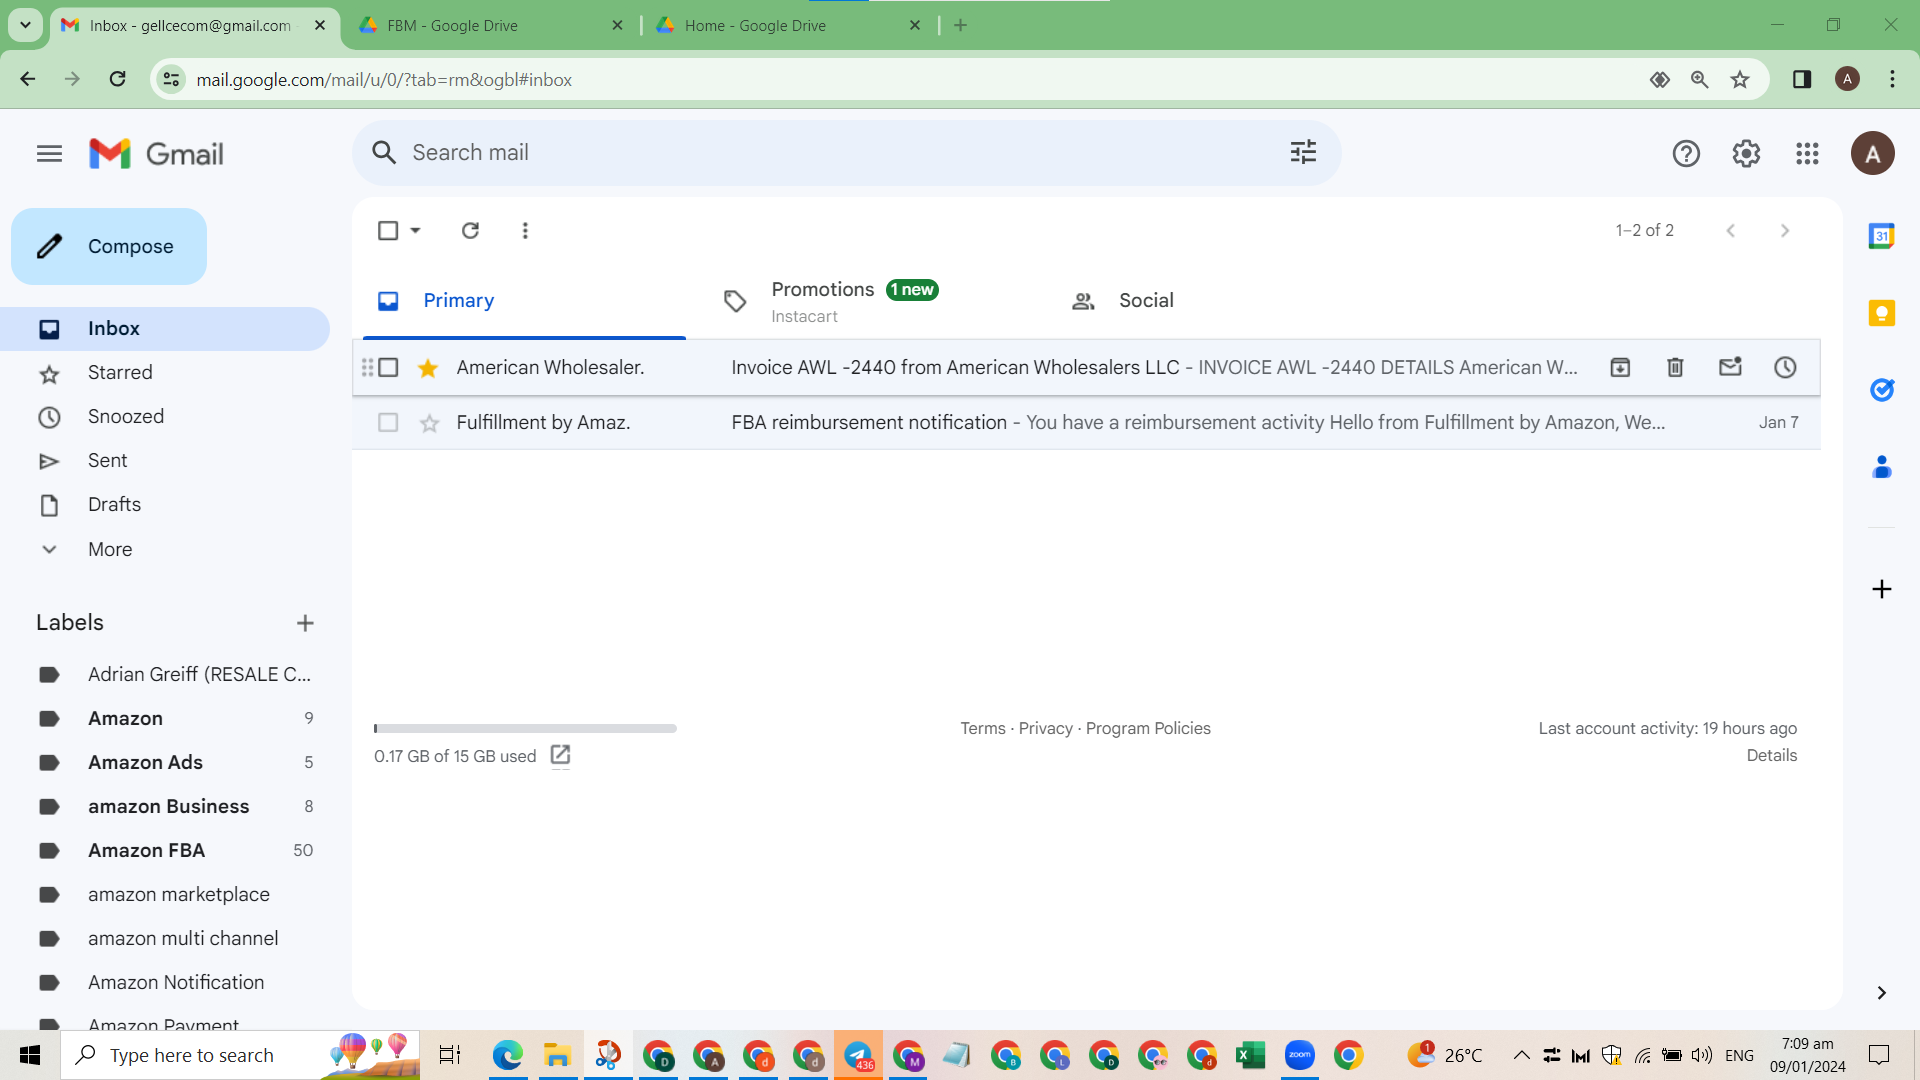The image size is (1920, 1080).
Task: Open Microsoft Edge from the taskbar
Action: click(507, 1055)
